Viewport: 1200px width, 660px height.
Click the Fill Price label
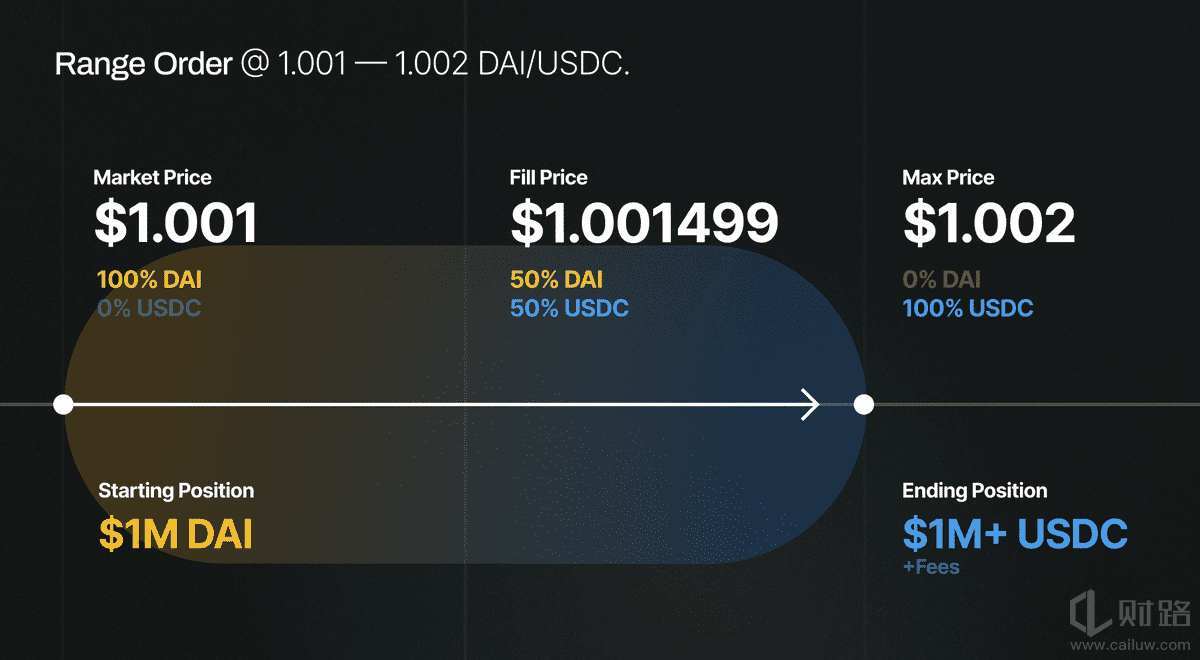[x=548, y=178]
